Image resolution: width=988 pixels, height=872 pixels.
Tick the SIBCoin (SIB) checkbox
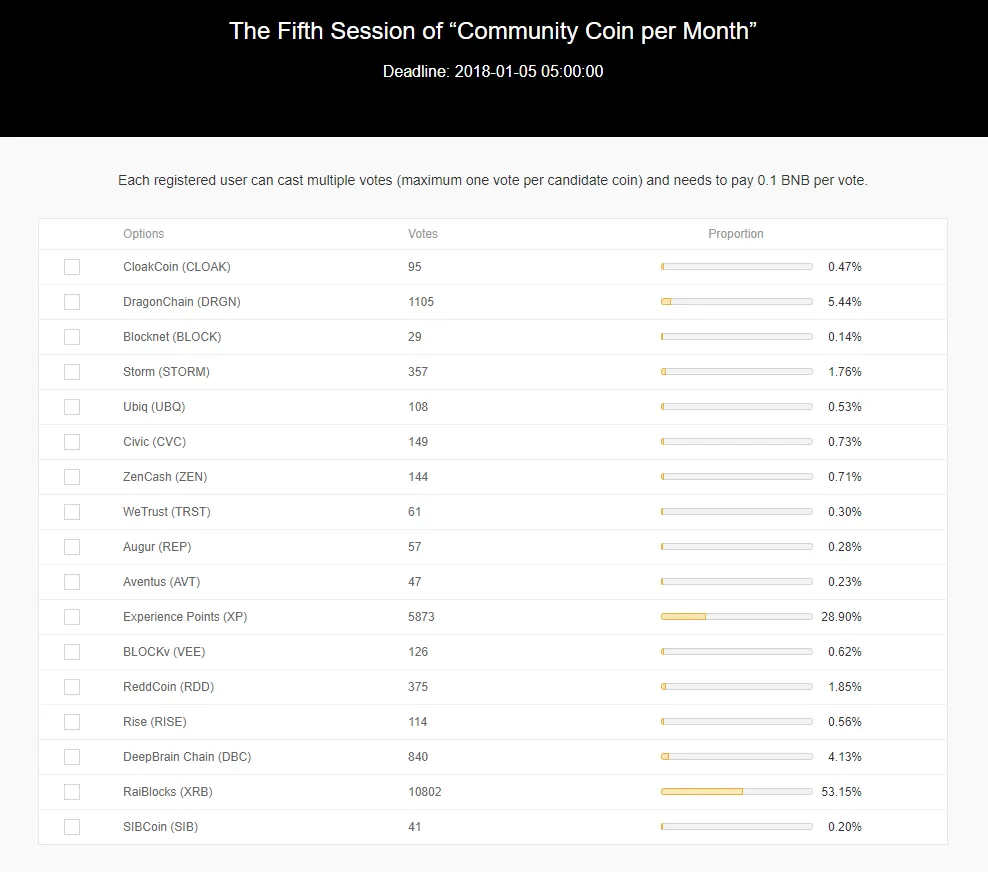tap(72, 827)
